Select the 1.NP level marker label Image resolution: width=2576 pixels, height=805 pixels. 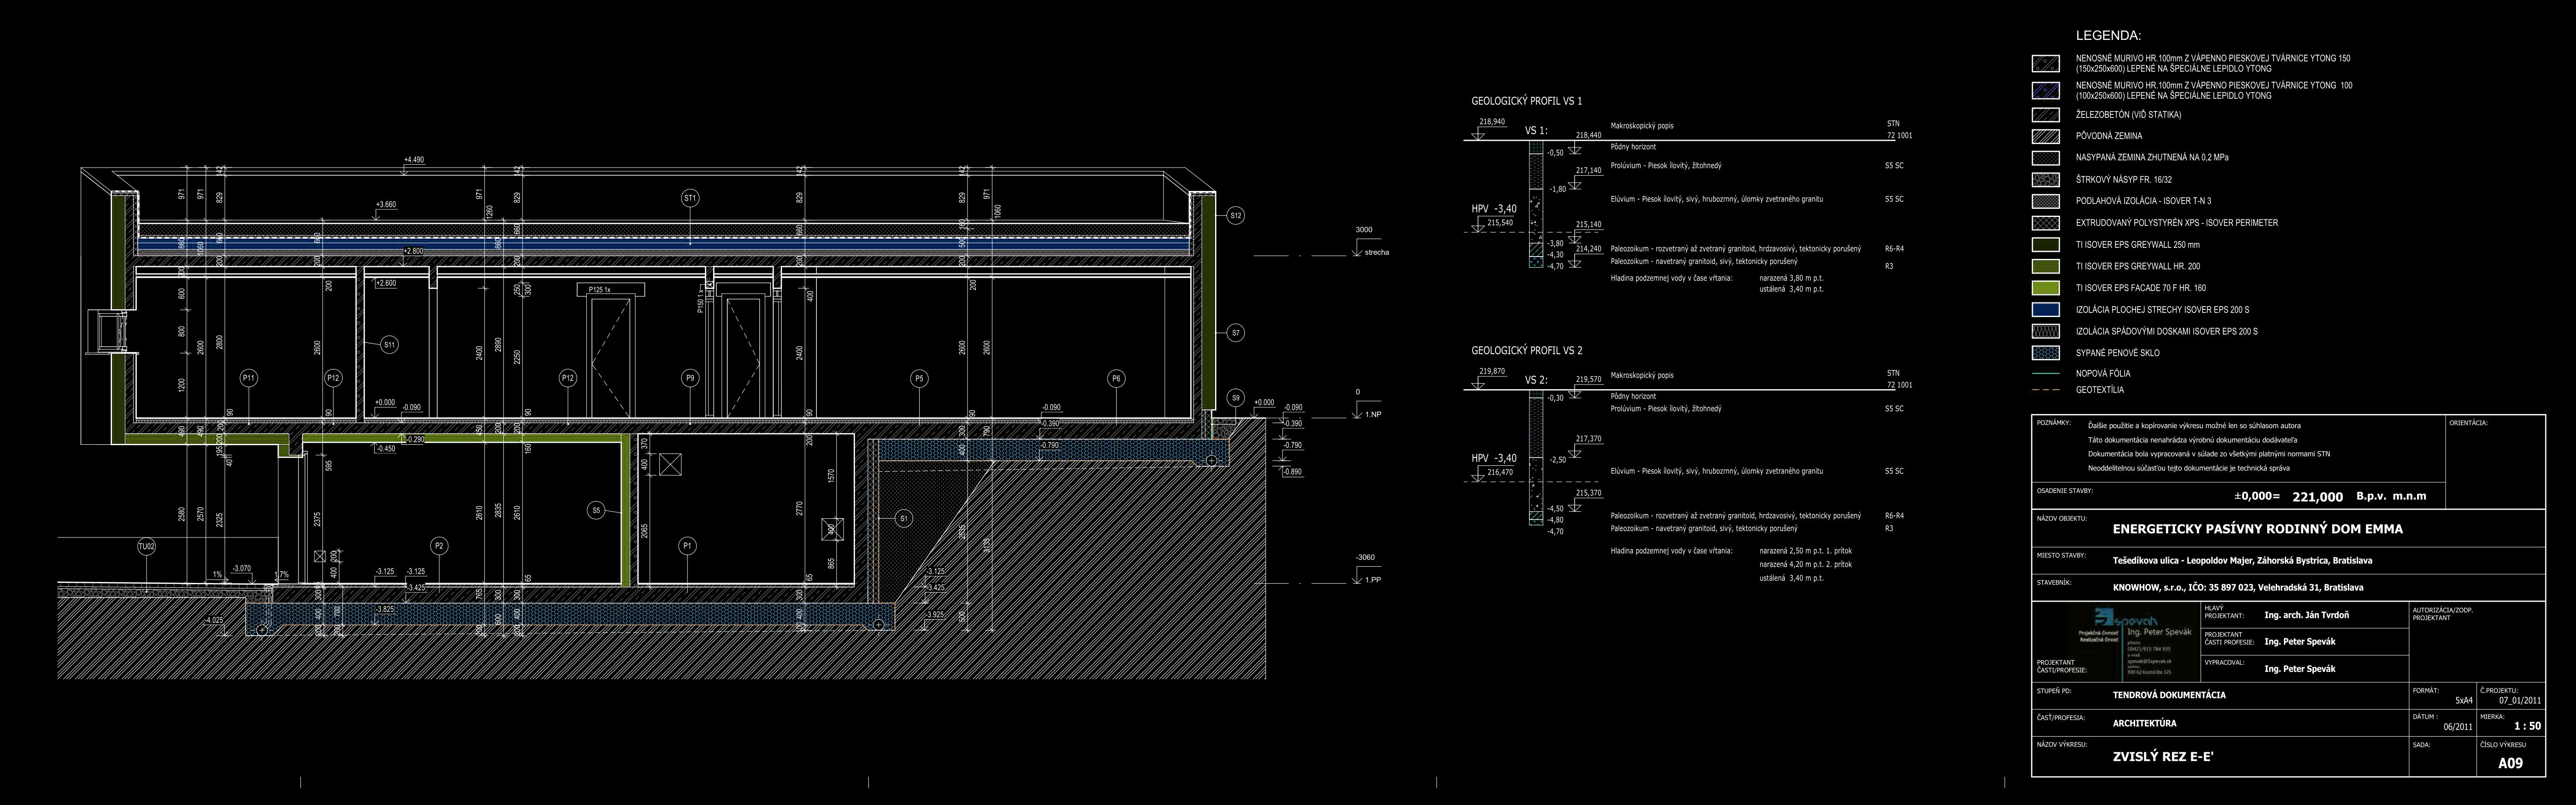click(x=1372, y=414)
